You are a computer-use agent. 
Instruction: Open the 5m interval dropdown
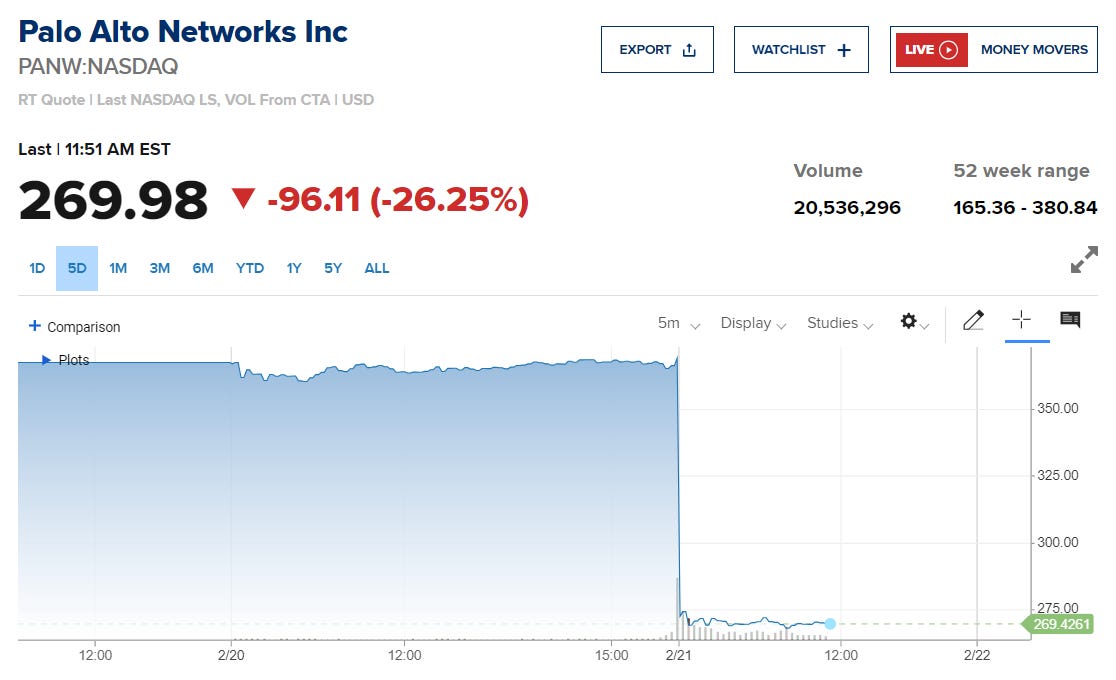678,323
